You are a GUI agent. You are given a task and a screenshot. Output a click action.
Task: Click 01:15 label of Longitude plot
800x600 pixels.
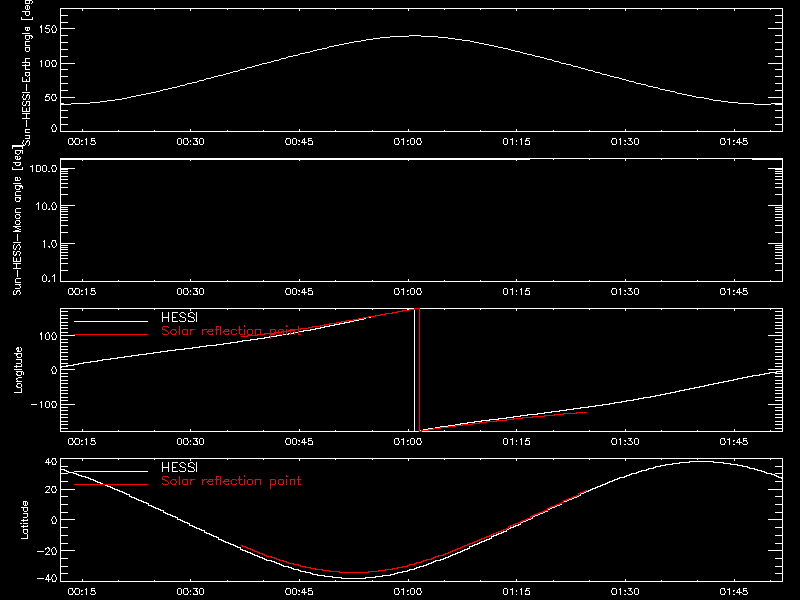click(x=516, y=441)
